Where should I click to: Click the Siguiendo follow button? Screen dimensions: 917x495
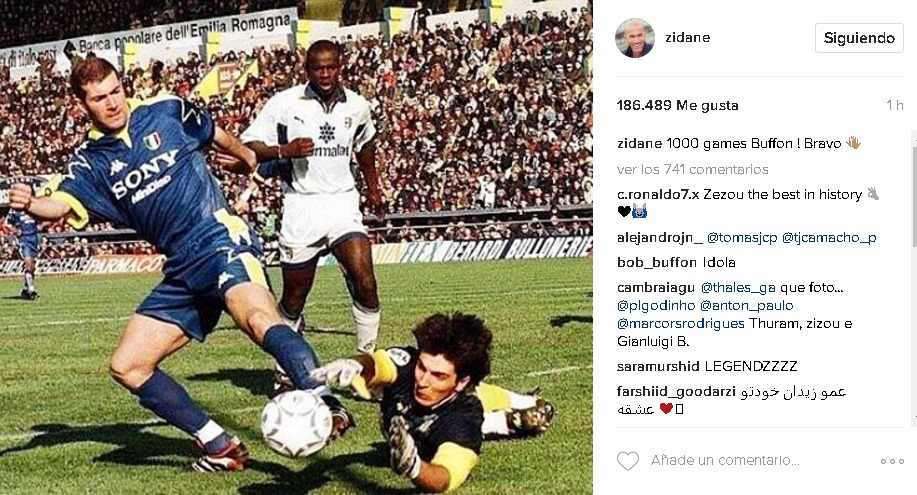click(859, 38)
